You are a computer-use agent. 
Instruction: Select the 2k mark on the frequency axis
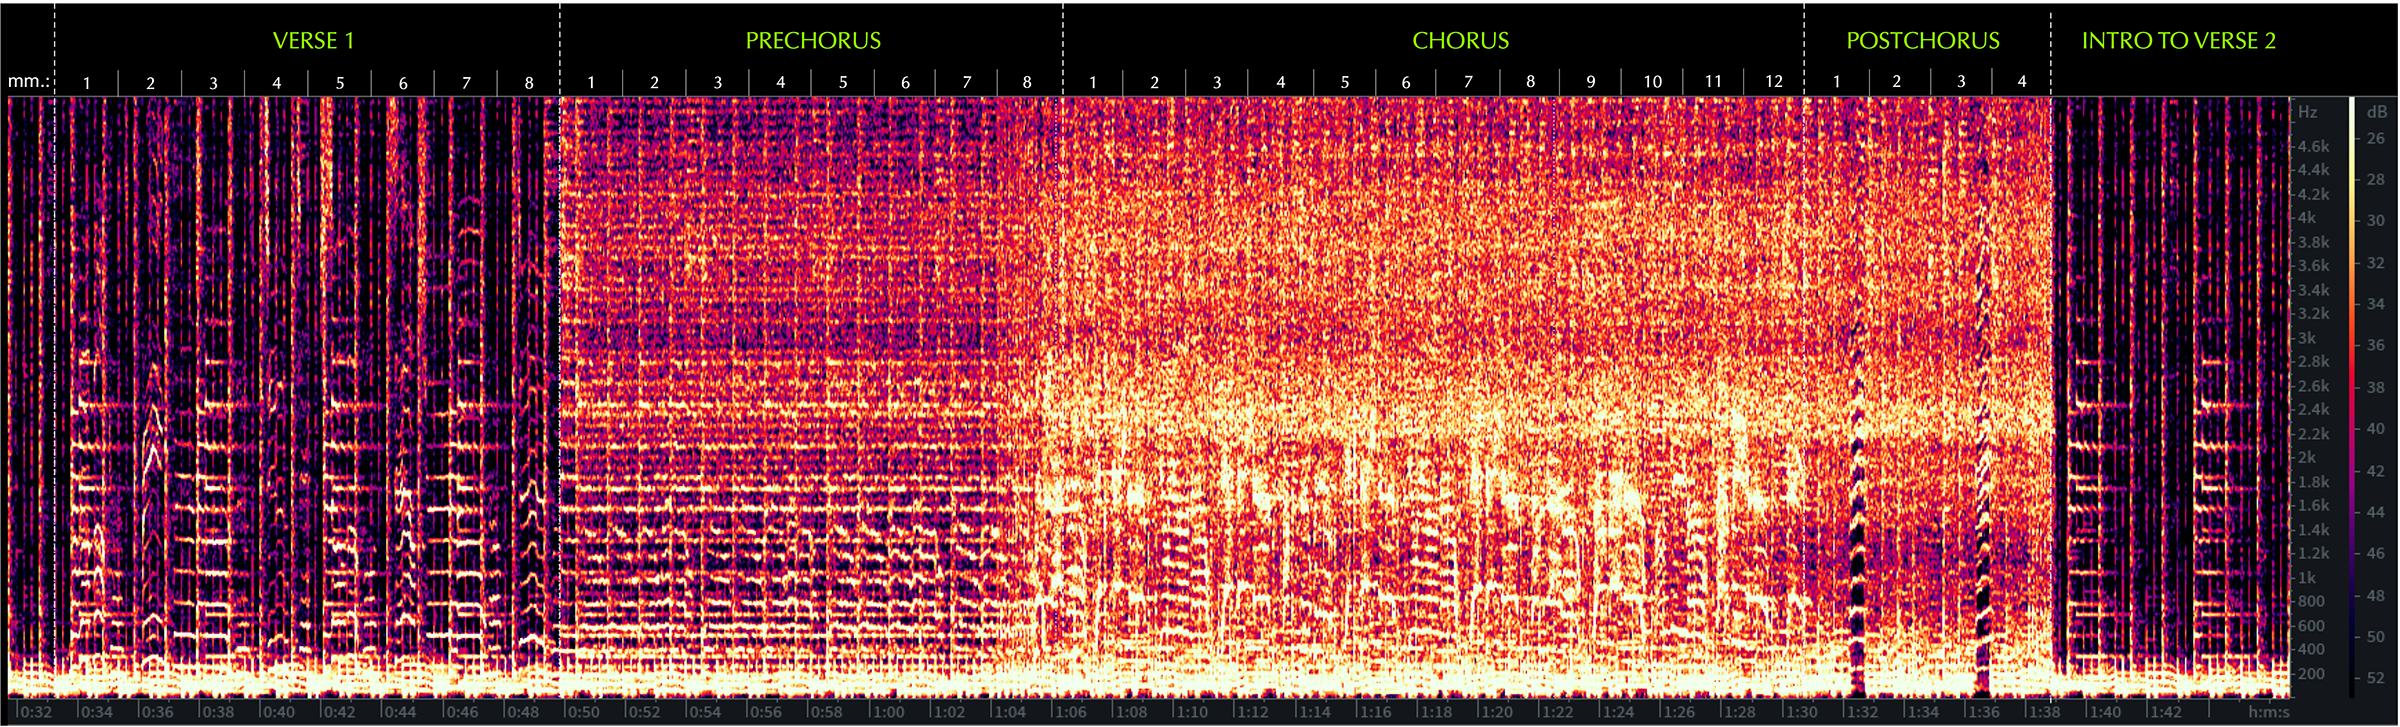click(x=2307, y=457)
